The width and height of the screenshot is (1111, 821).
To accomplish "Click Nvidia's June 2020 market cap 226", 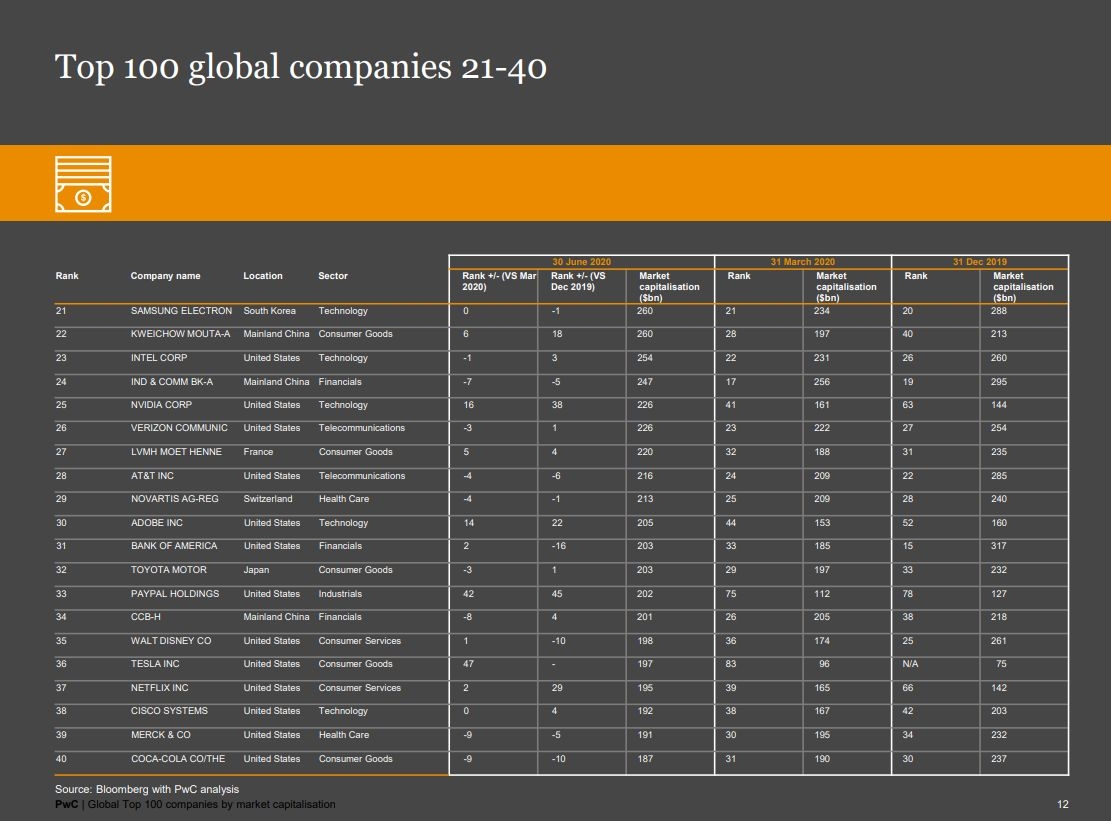I will click(645, 404).
